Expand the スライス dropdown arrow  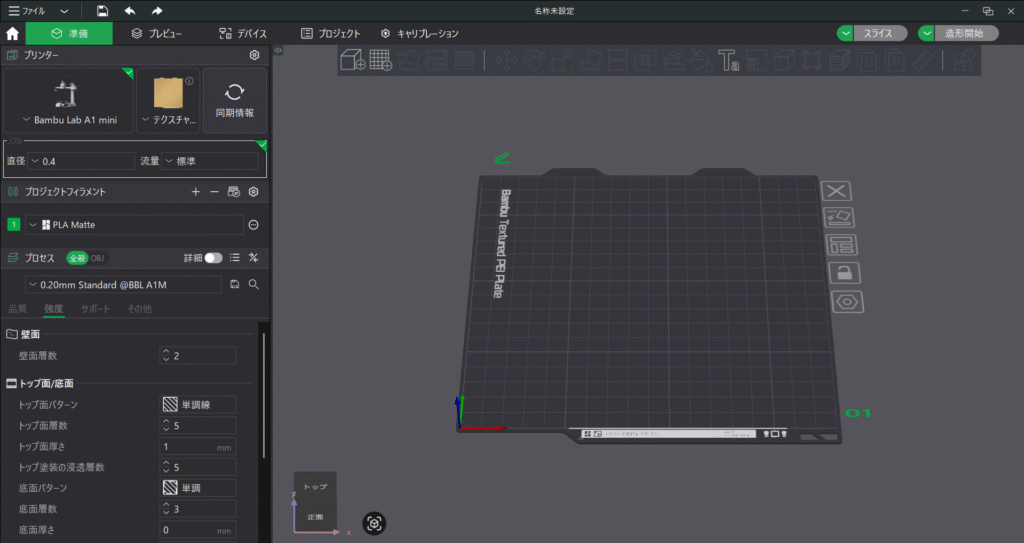(846, 33)
